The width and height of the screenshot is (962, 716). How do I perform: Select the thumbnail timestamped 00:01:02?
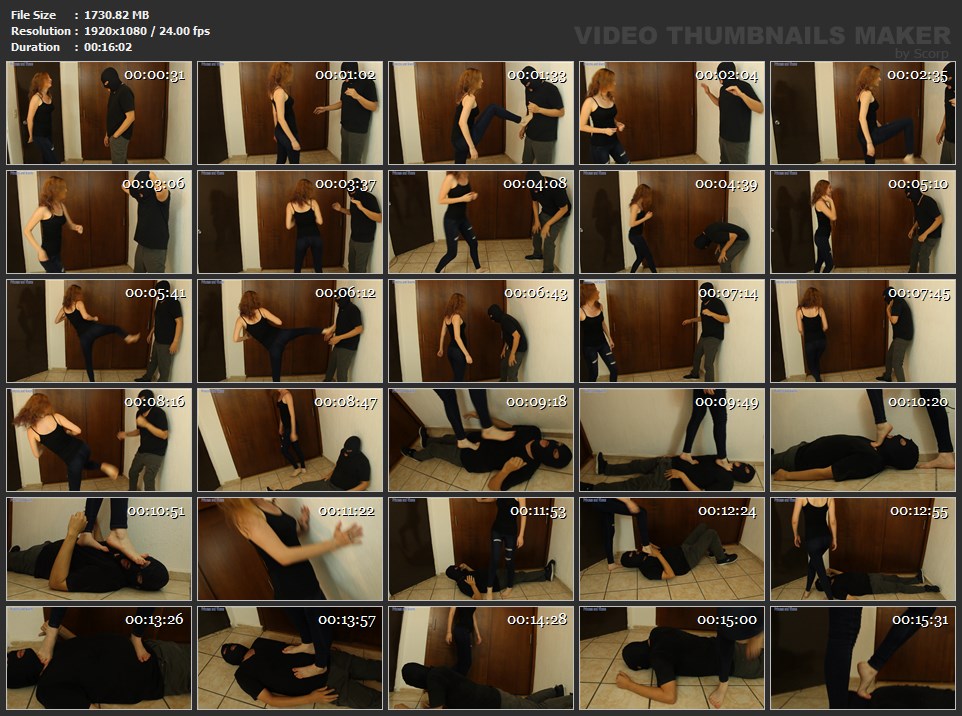tap(290, 113)
